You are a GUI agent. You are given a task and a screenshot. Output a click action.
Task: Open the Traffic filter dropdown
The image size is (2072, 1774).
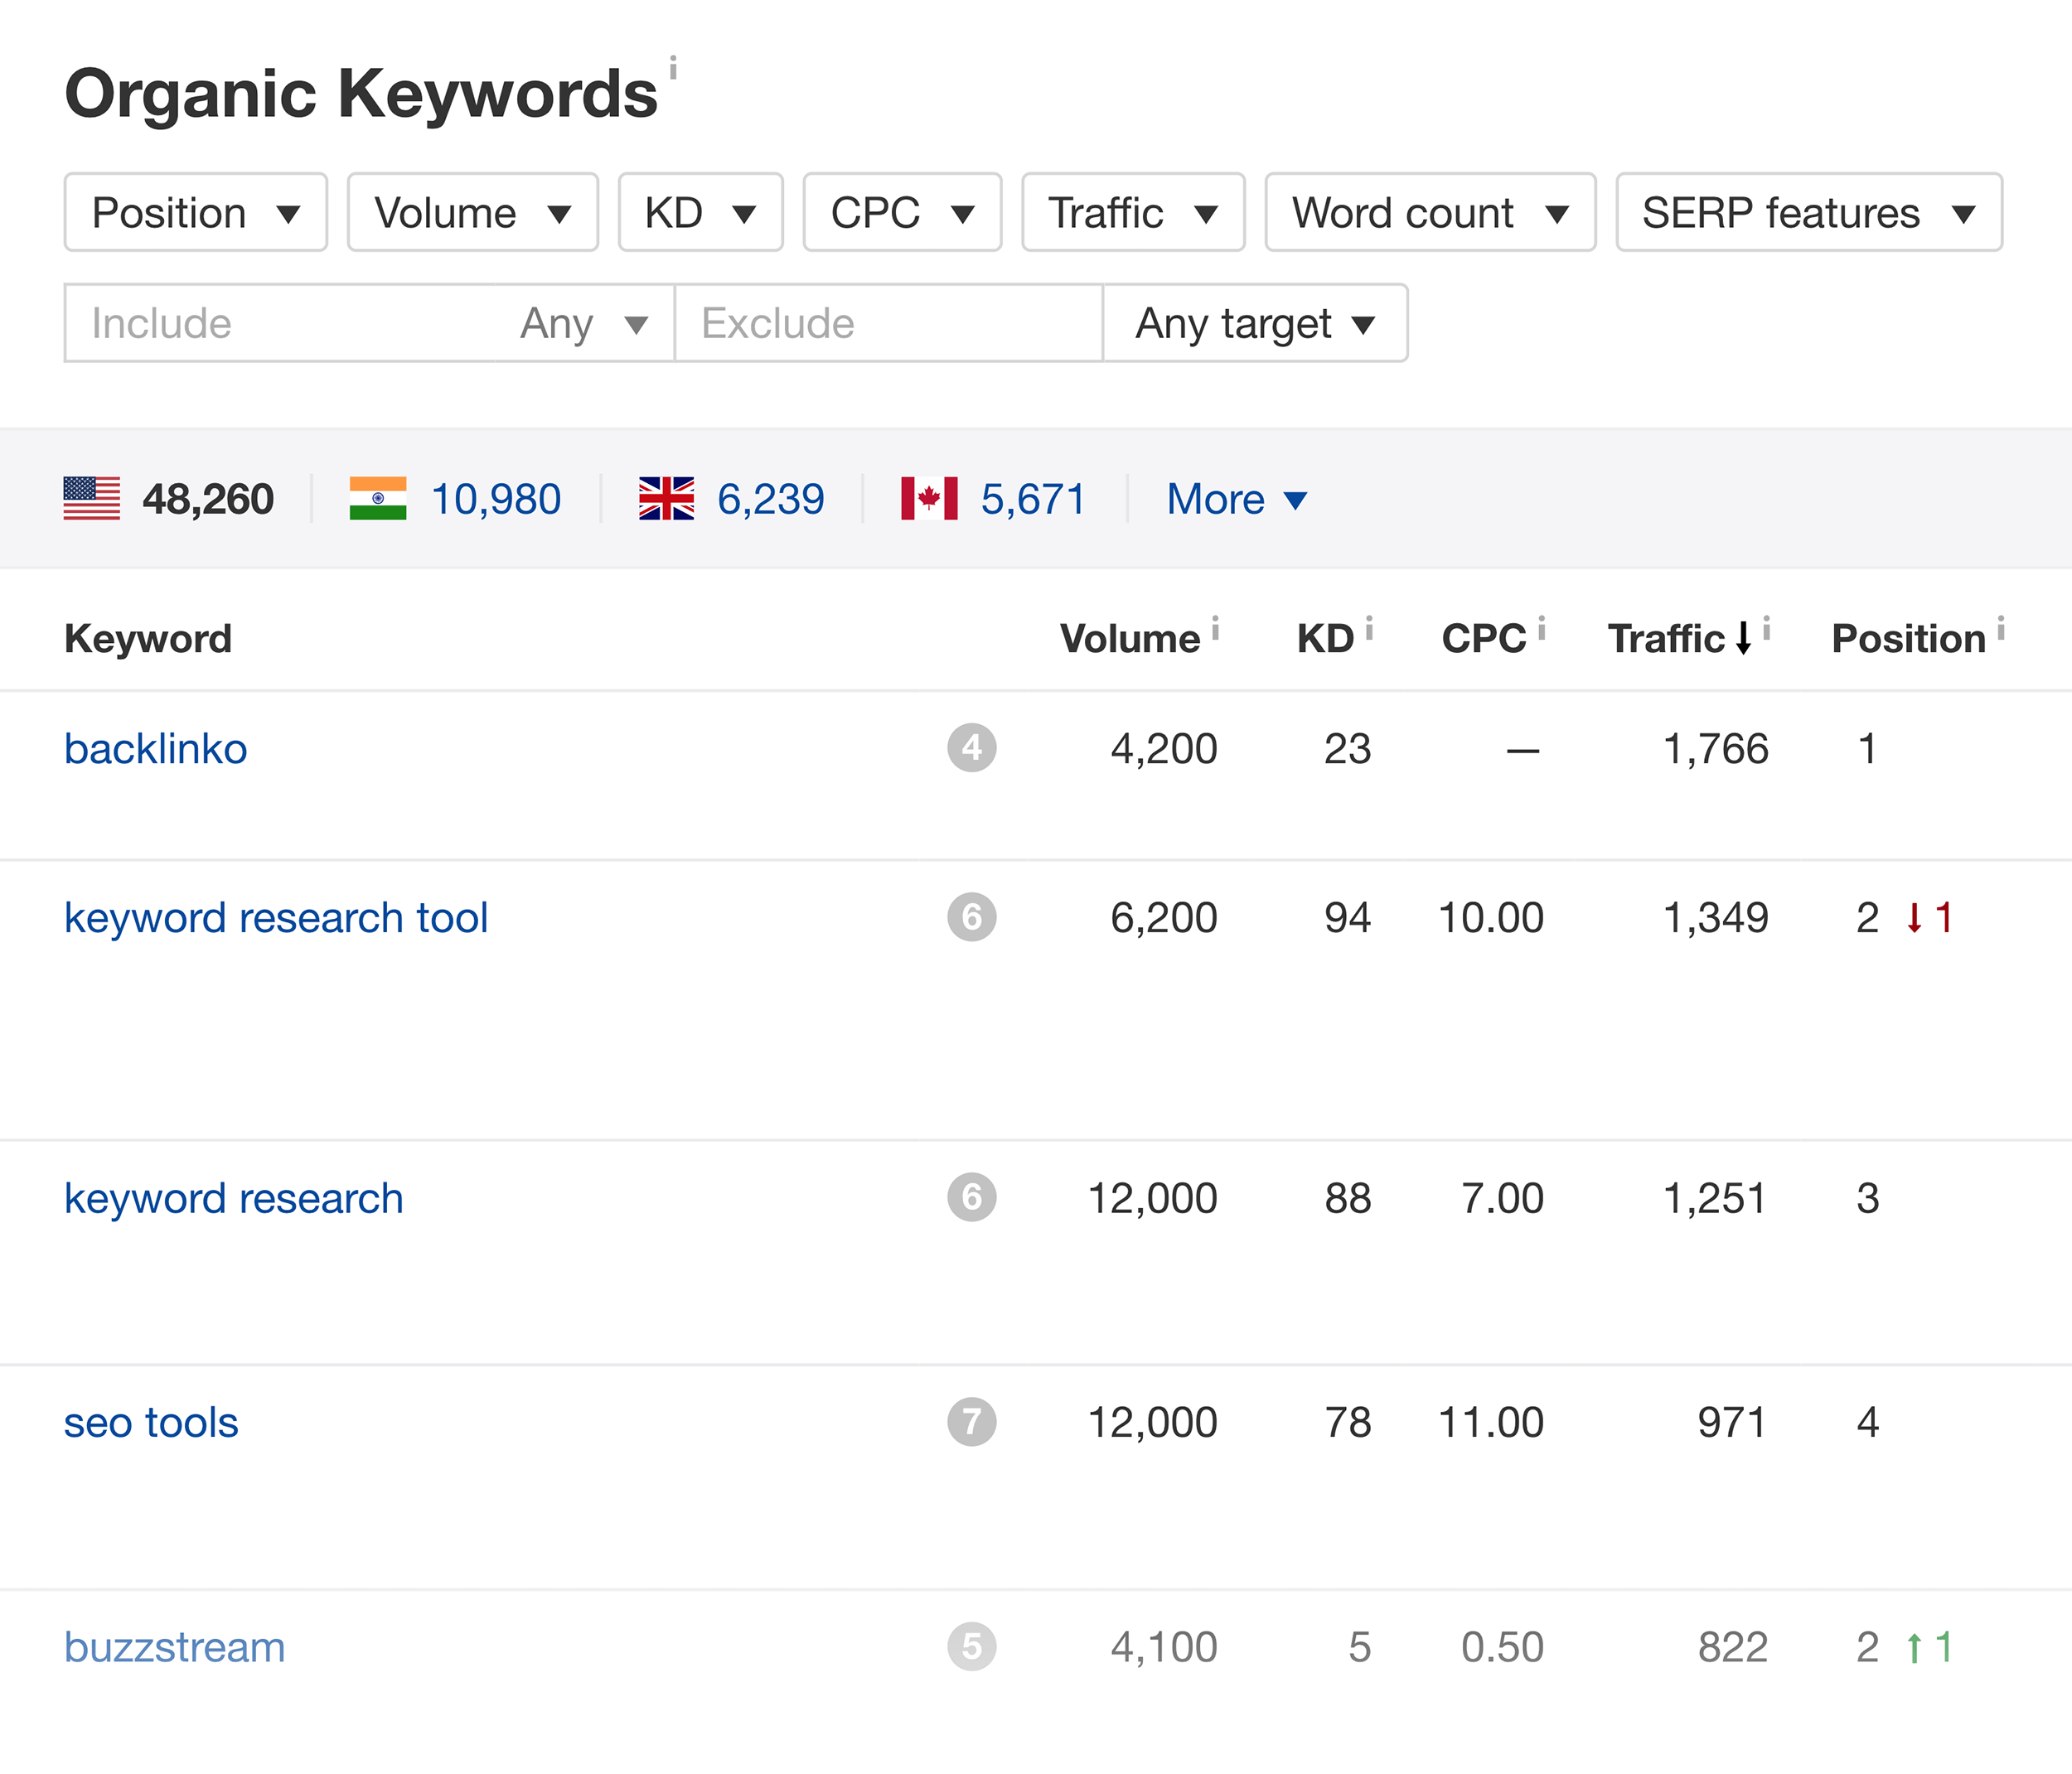pyautogui.click(x=1133, y=212)
